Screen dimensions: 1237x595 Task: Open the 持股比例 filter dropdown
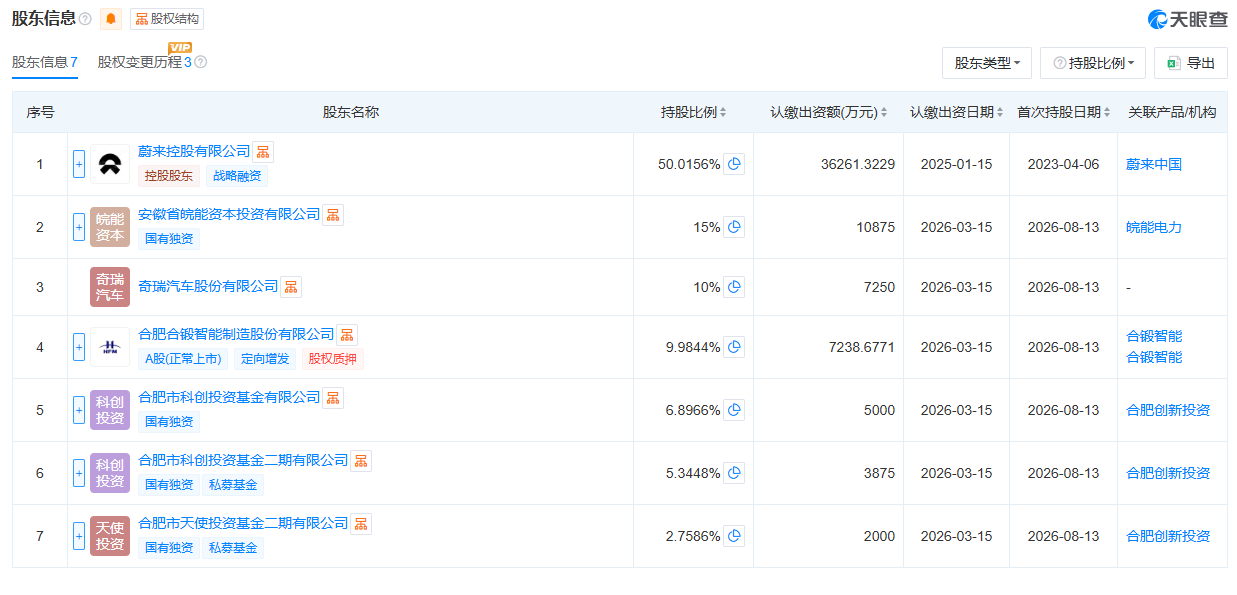(1094, 63)
